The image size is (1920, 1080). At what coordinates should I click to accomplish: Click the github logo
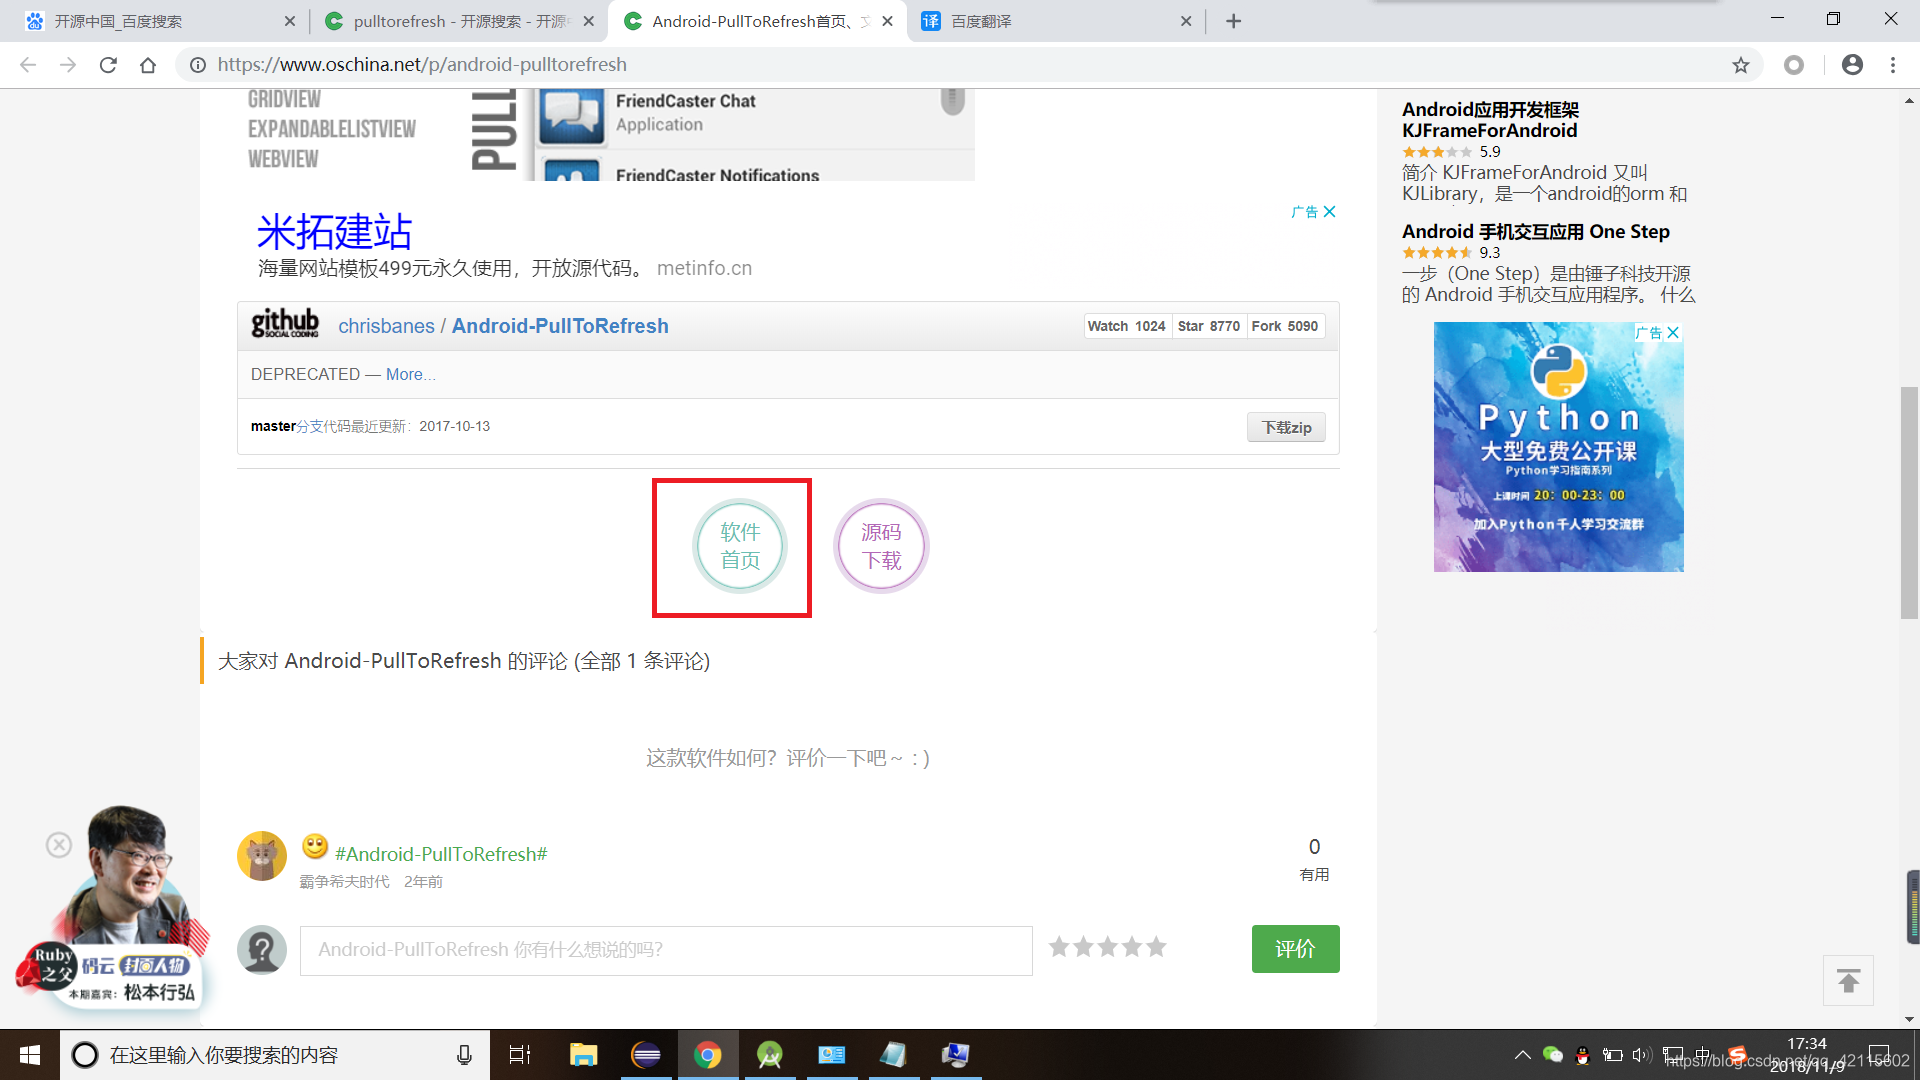285,323
